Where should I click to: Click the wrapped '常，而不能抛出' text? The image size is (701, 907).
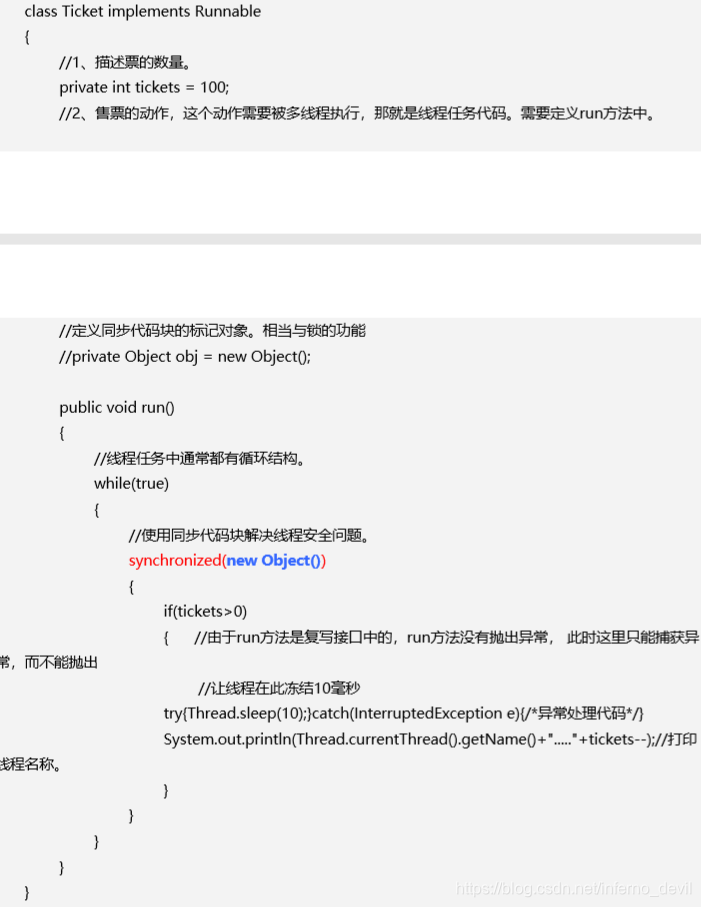49,662
